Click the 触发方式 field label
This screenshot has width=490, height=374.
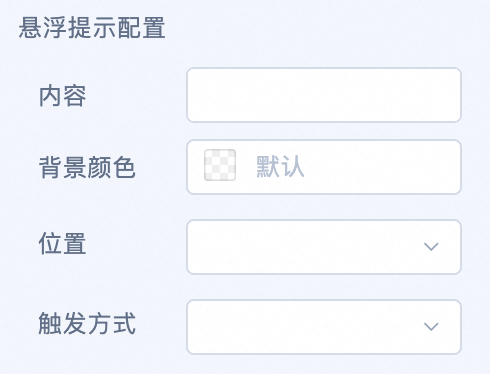87,323
